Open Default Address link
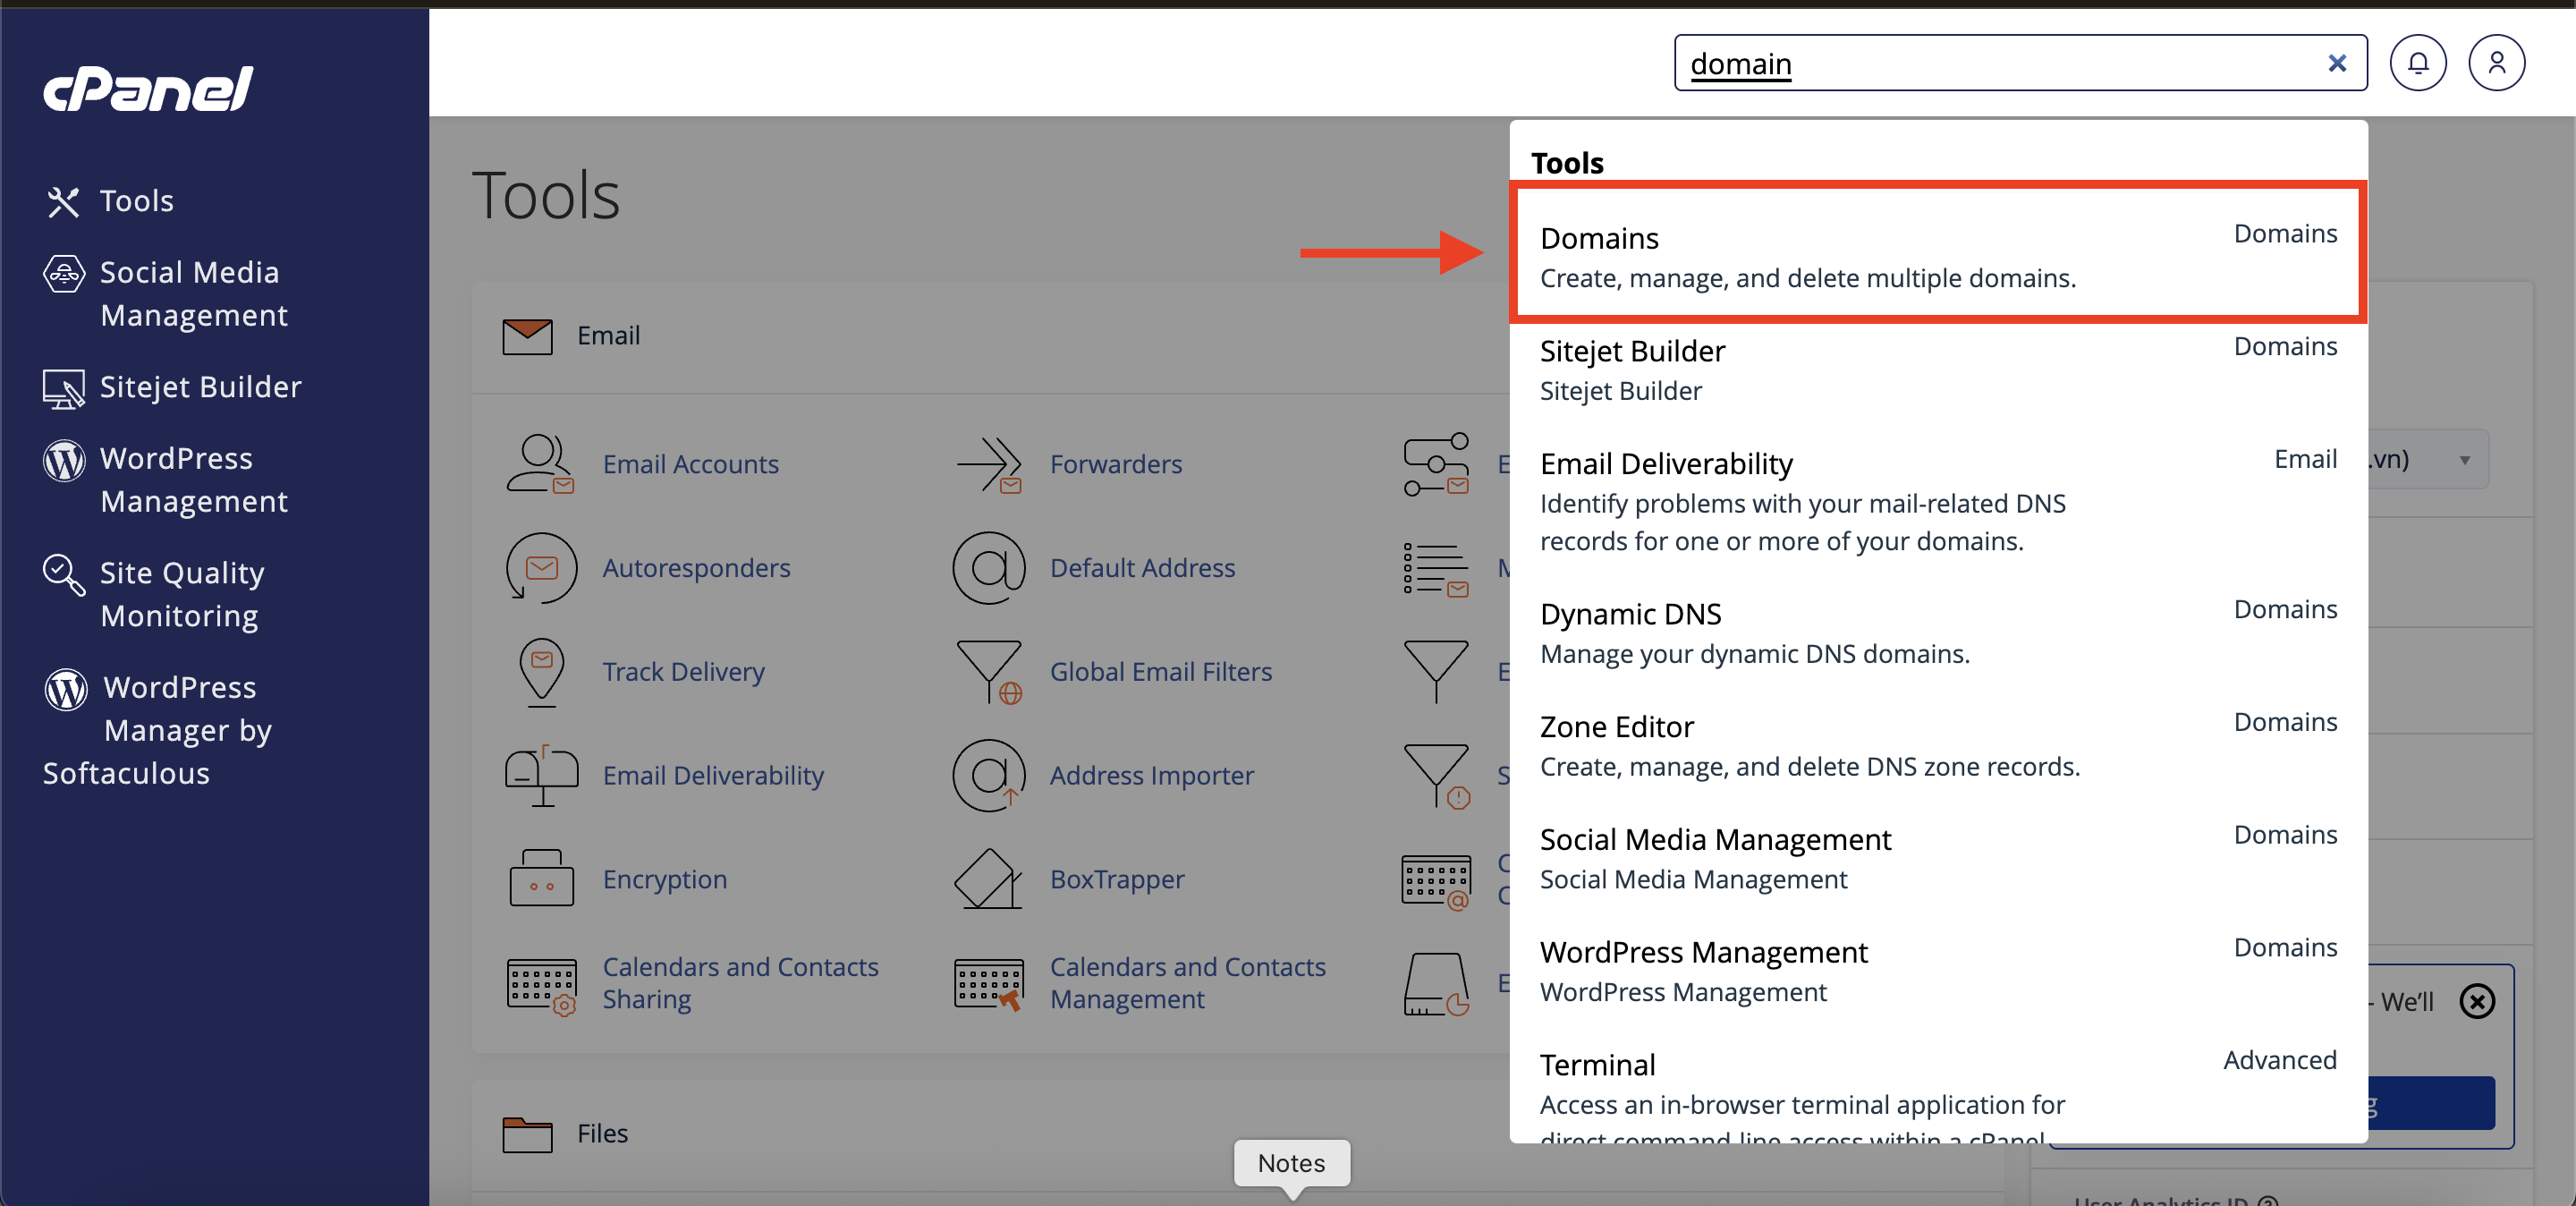 click(x=1142, y=568)
